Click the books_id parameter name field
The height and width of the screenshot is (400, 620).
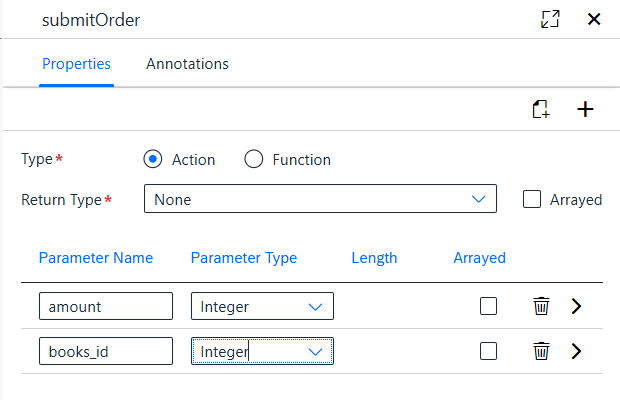pos(106,351)
